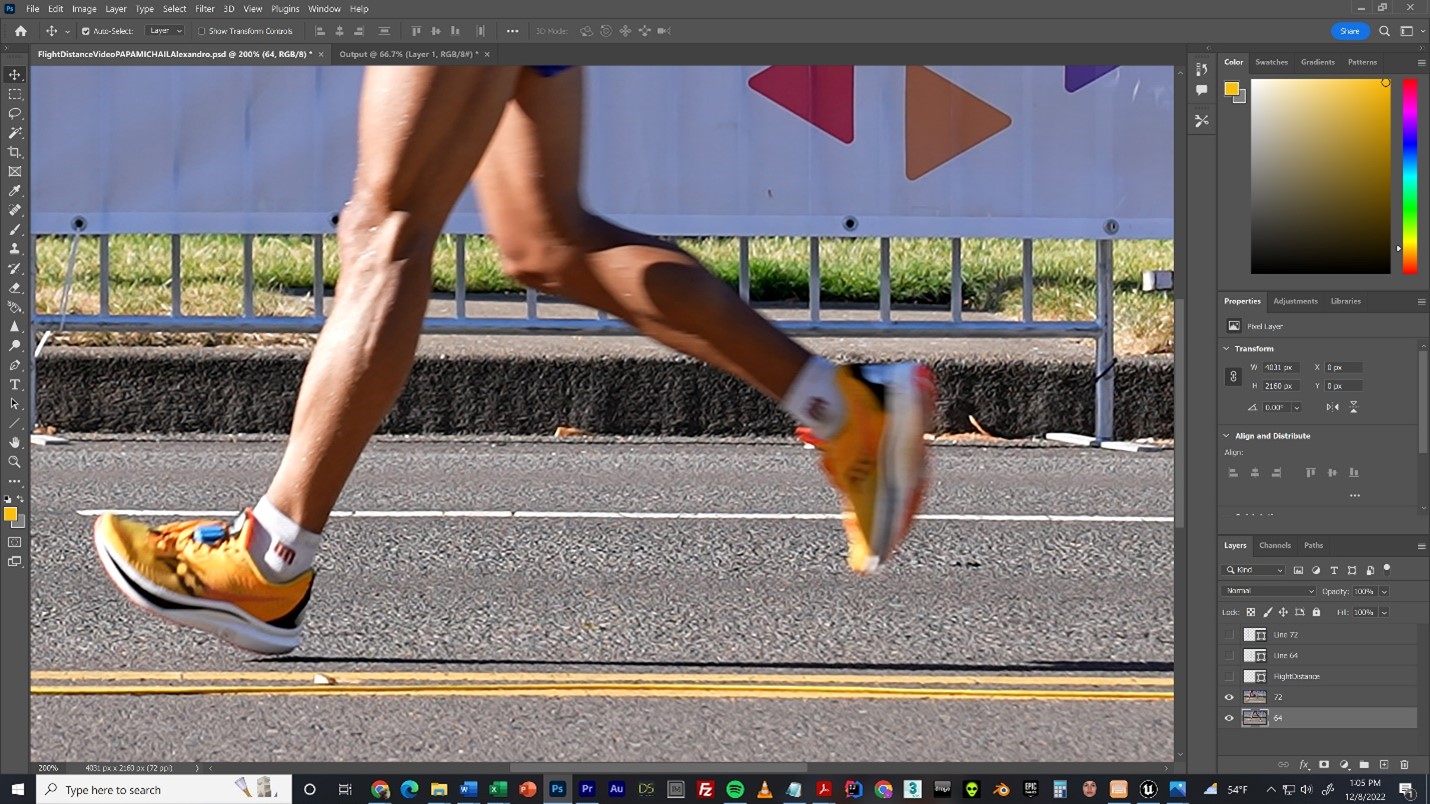The height and width of the screenshot is (804, 1430).
Task: Click the foreground color swatch in Color panel
Action: [x=1232, y=89]
